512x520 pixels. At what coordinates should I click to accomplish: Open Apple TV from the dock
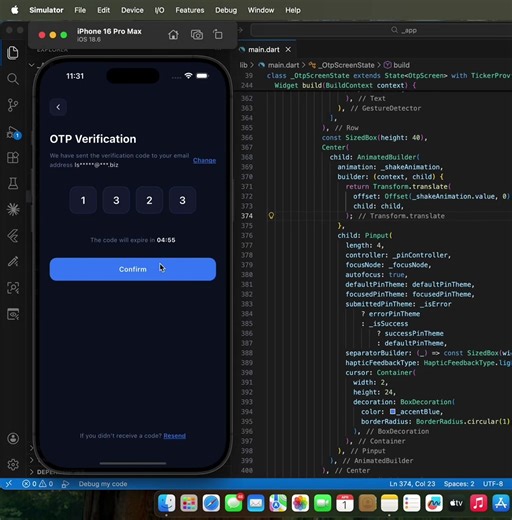(456, 503)
